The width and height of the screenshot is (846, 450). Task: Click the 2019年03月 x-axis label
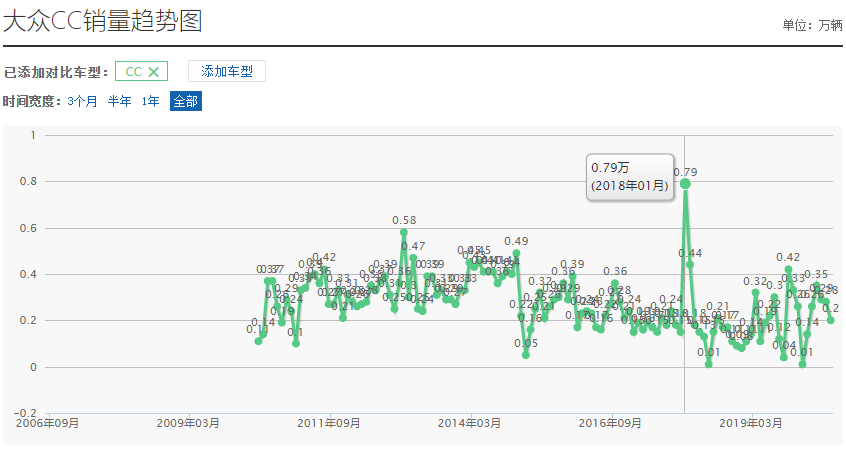pos(750,423)
